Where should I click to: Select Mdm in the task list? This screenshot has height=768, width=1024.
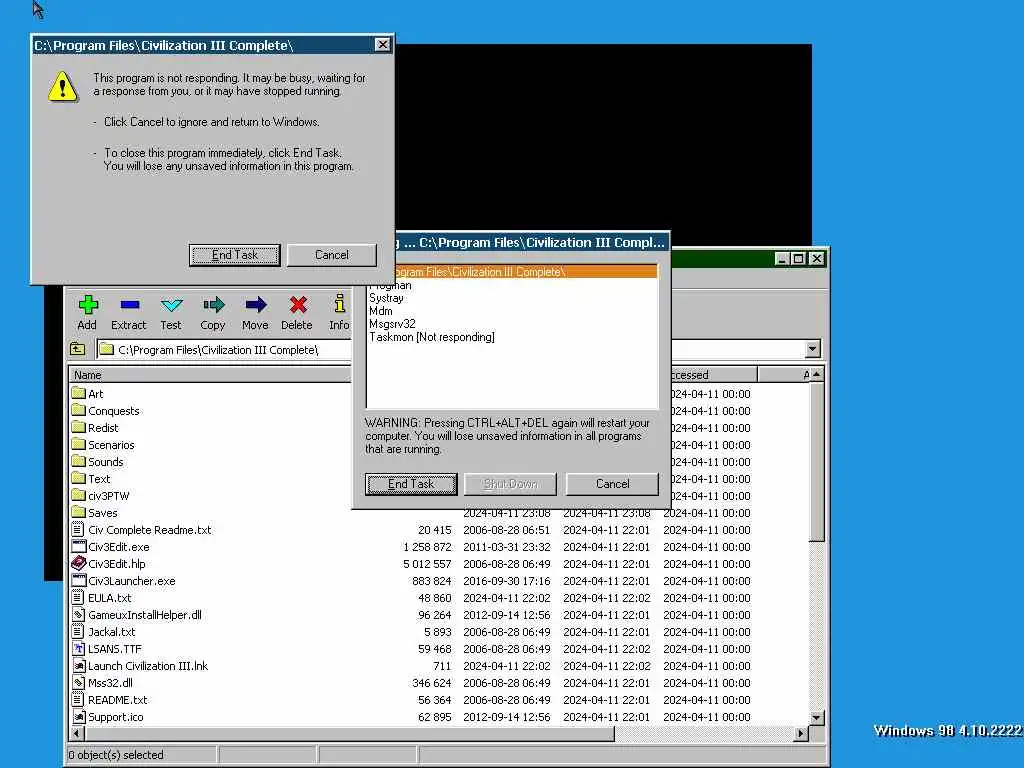[381, 311]
